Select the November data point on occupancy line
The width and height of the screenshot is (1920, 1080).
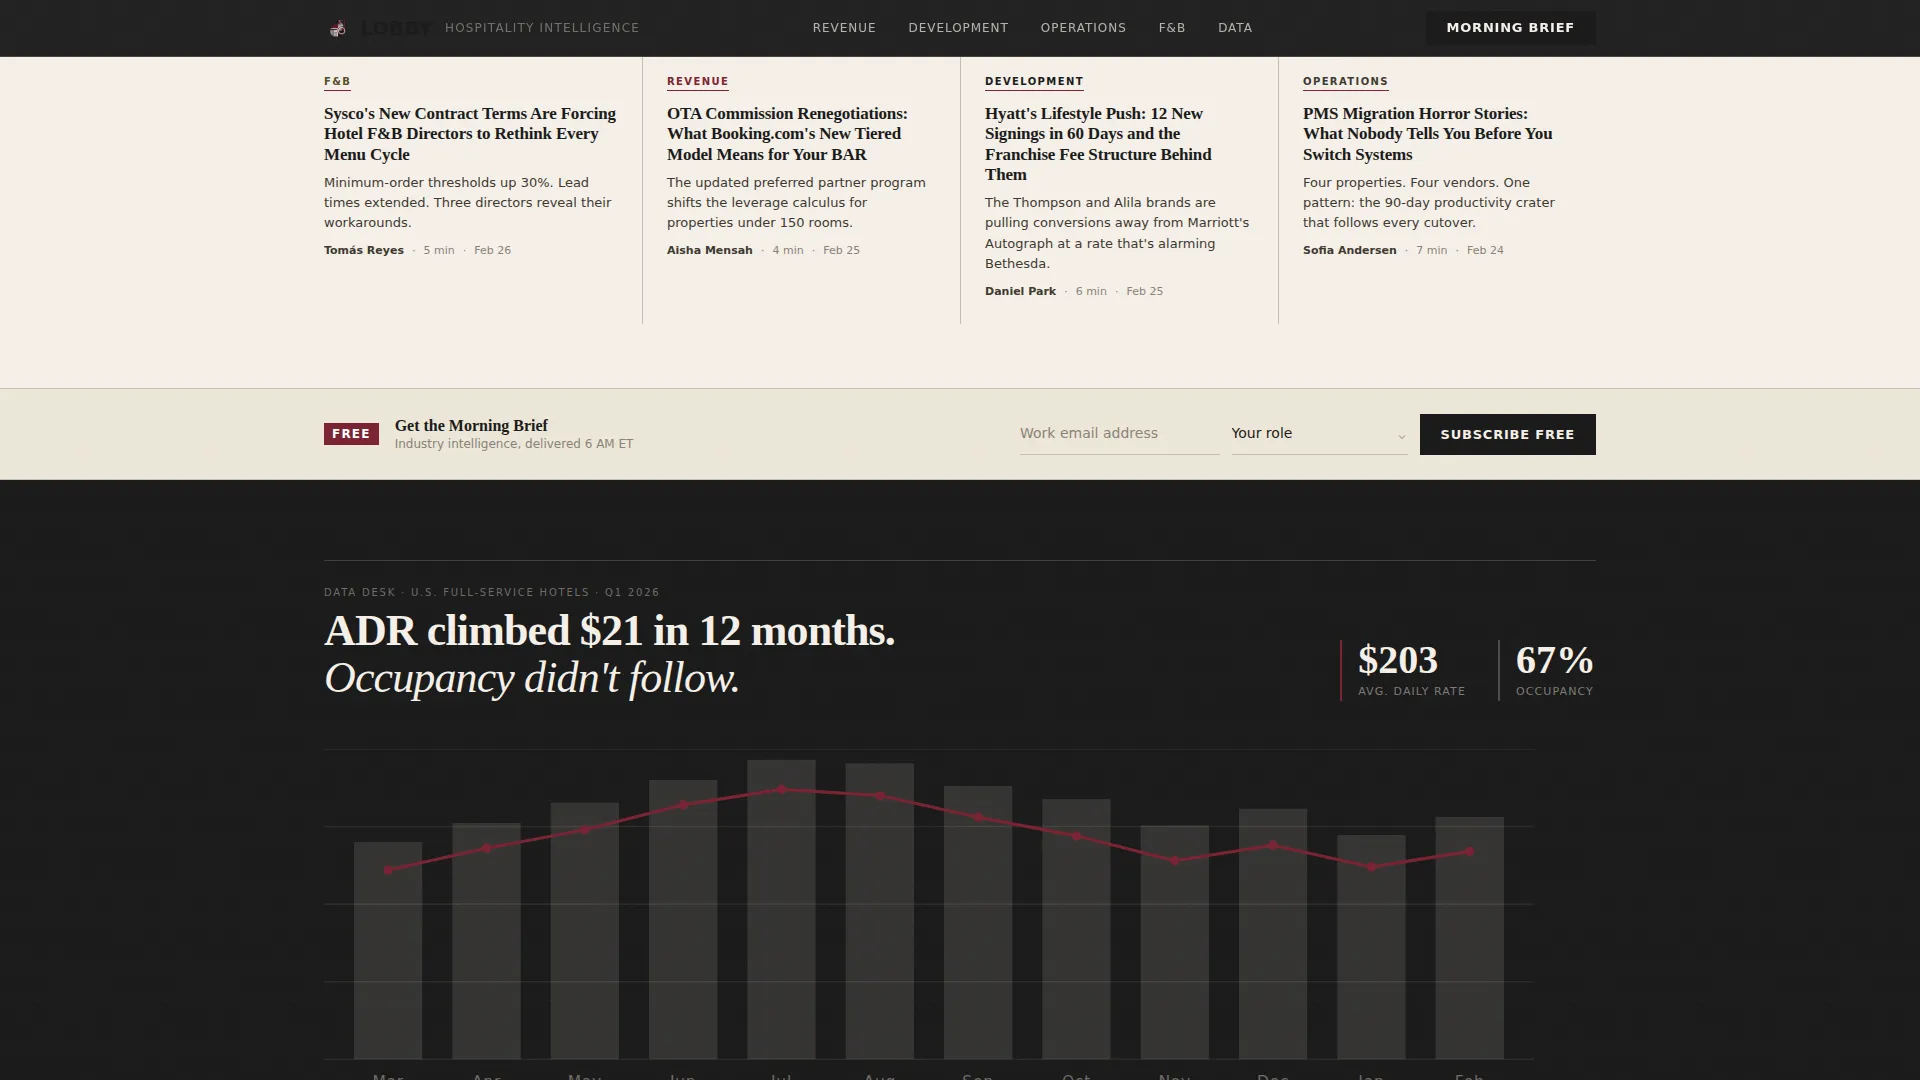click(x=1175, y=861)
